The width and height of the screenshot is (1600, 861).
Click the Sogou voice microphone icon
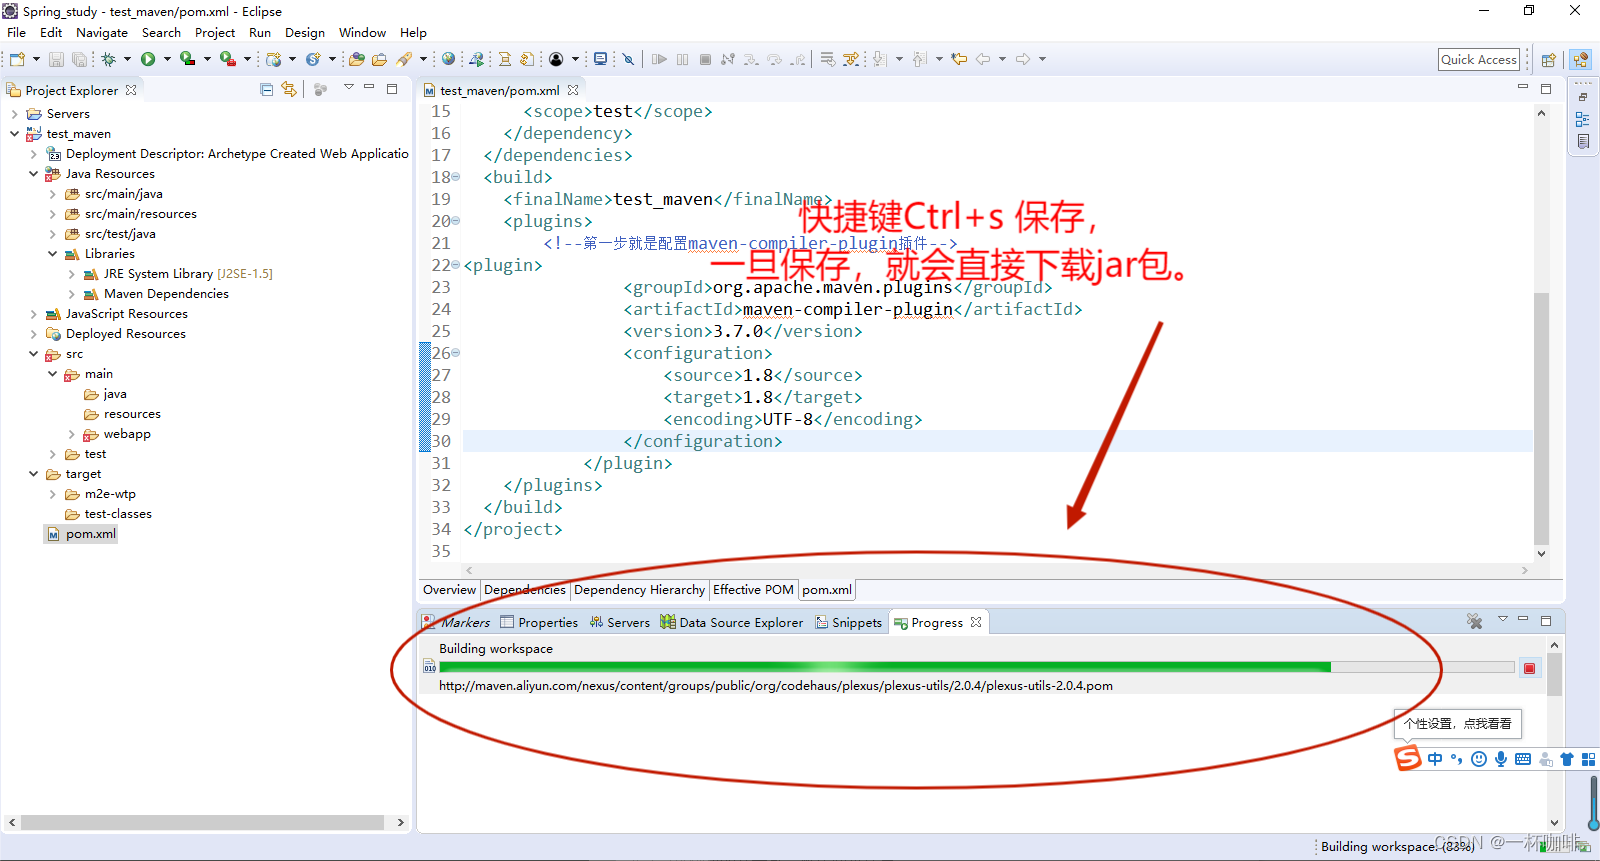[x=1501, y=759]
